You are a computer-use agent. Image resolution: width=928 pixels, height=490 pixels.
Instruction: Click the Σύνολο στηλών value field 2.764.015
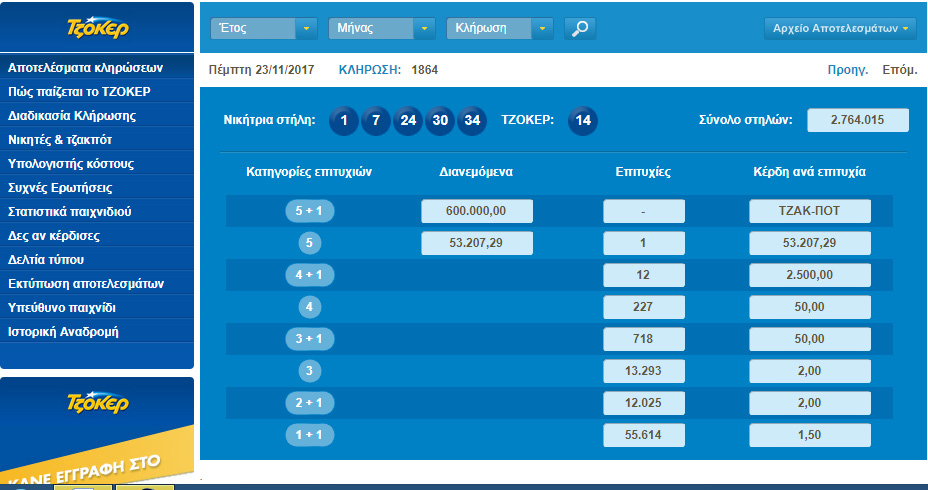click(857, 121)
